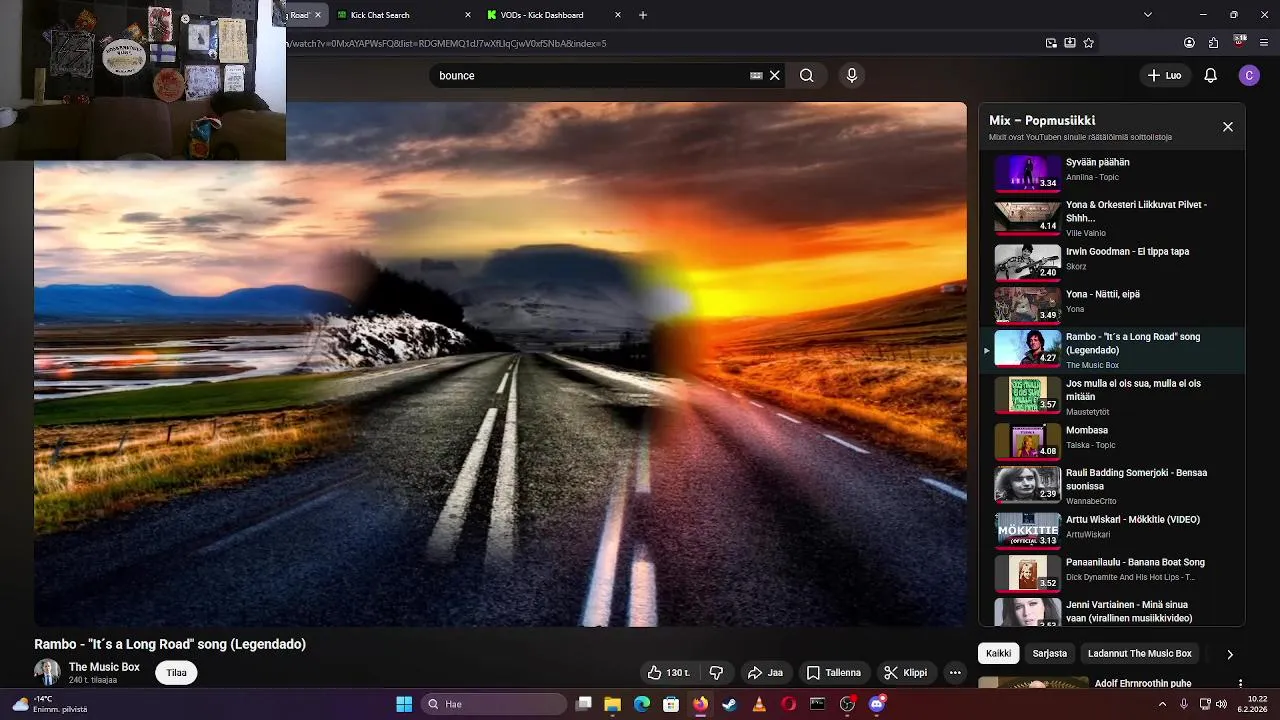Viewport: 1280px width, 720px height.
Task: Start voice search with microphone icon
Action: [x=851, y=75]
